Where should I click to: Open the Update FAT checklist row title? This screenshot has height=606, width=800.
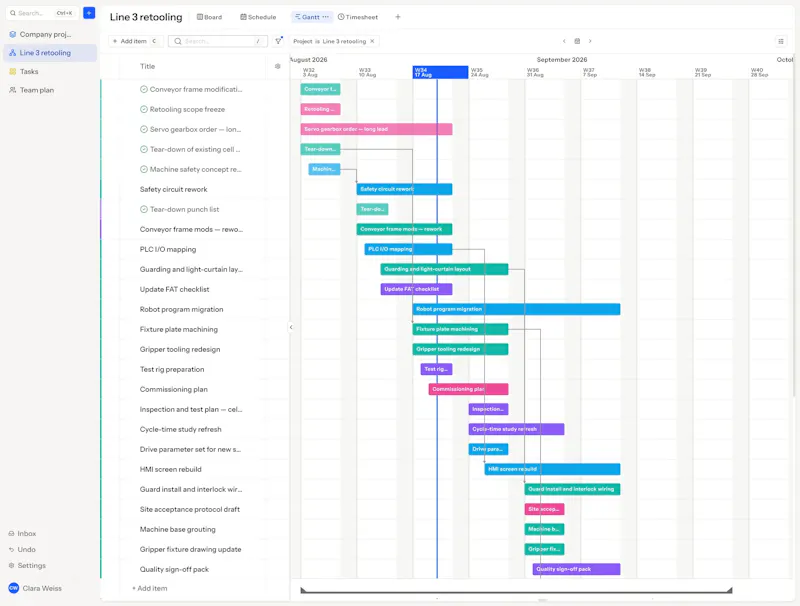click(174, 289)
